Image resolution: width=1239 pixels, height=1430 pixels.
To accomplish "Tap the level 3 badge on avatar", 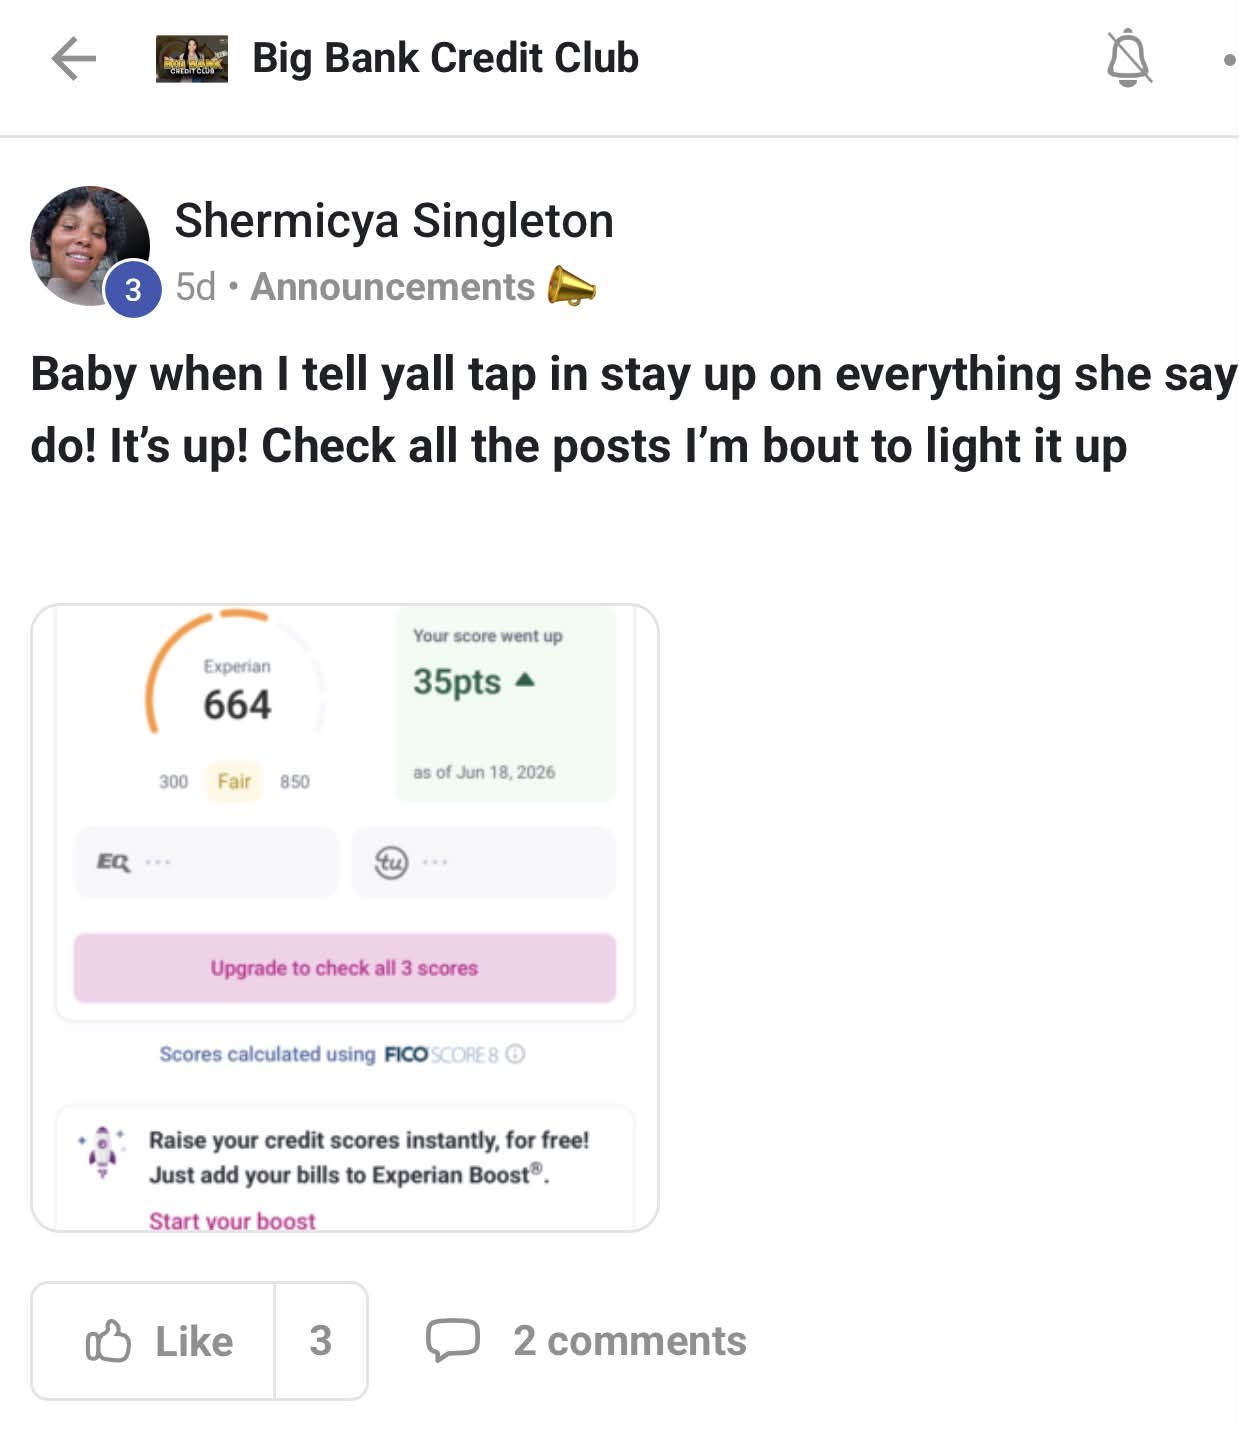I will point(133,290).
